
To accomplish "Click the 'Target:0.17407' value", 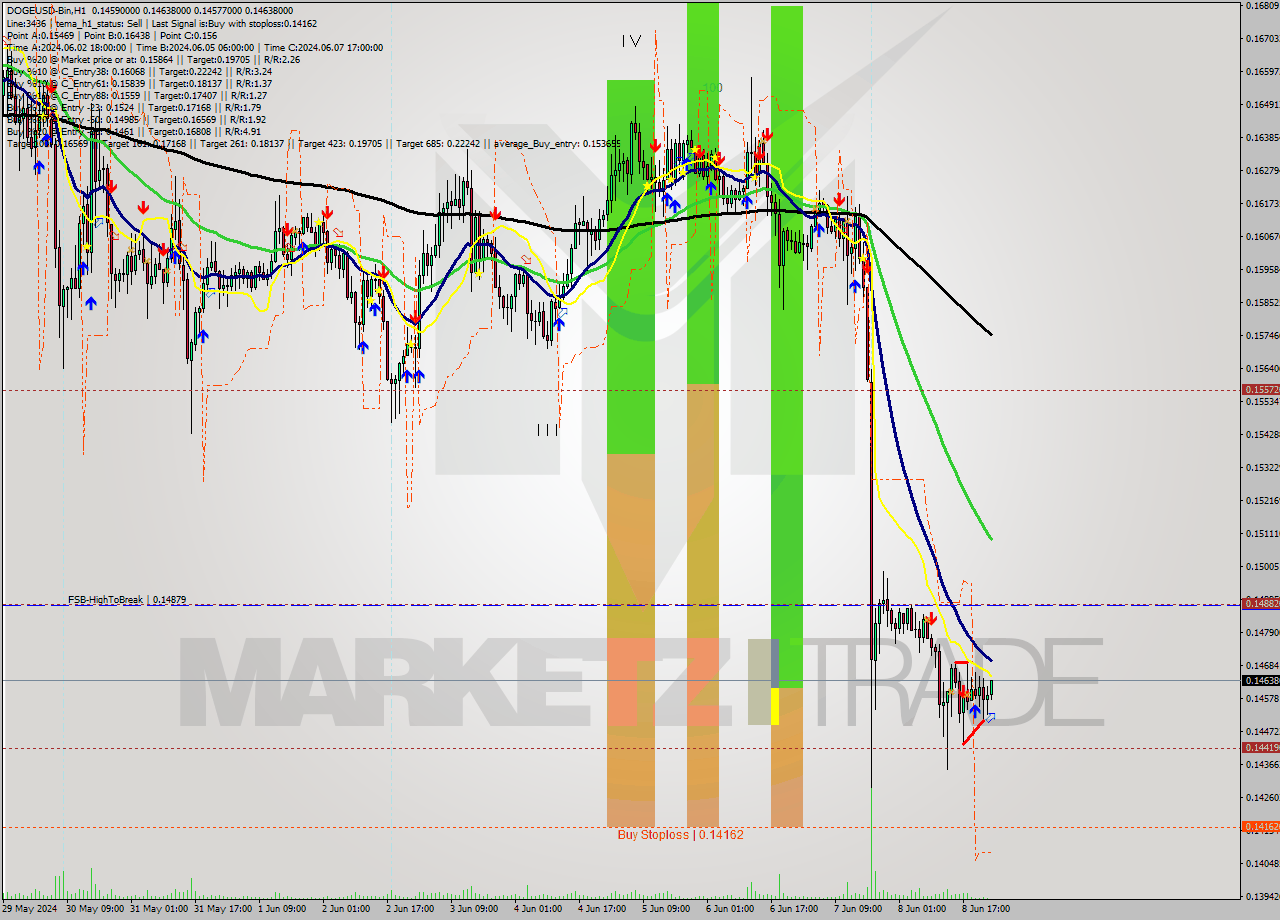I will [185, 95].
